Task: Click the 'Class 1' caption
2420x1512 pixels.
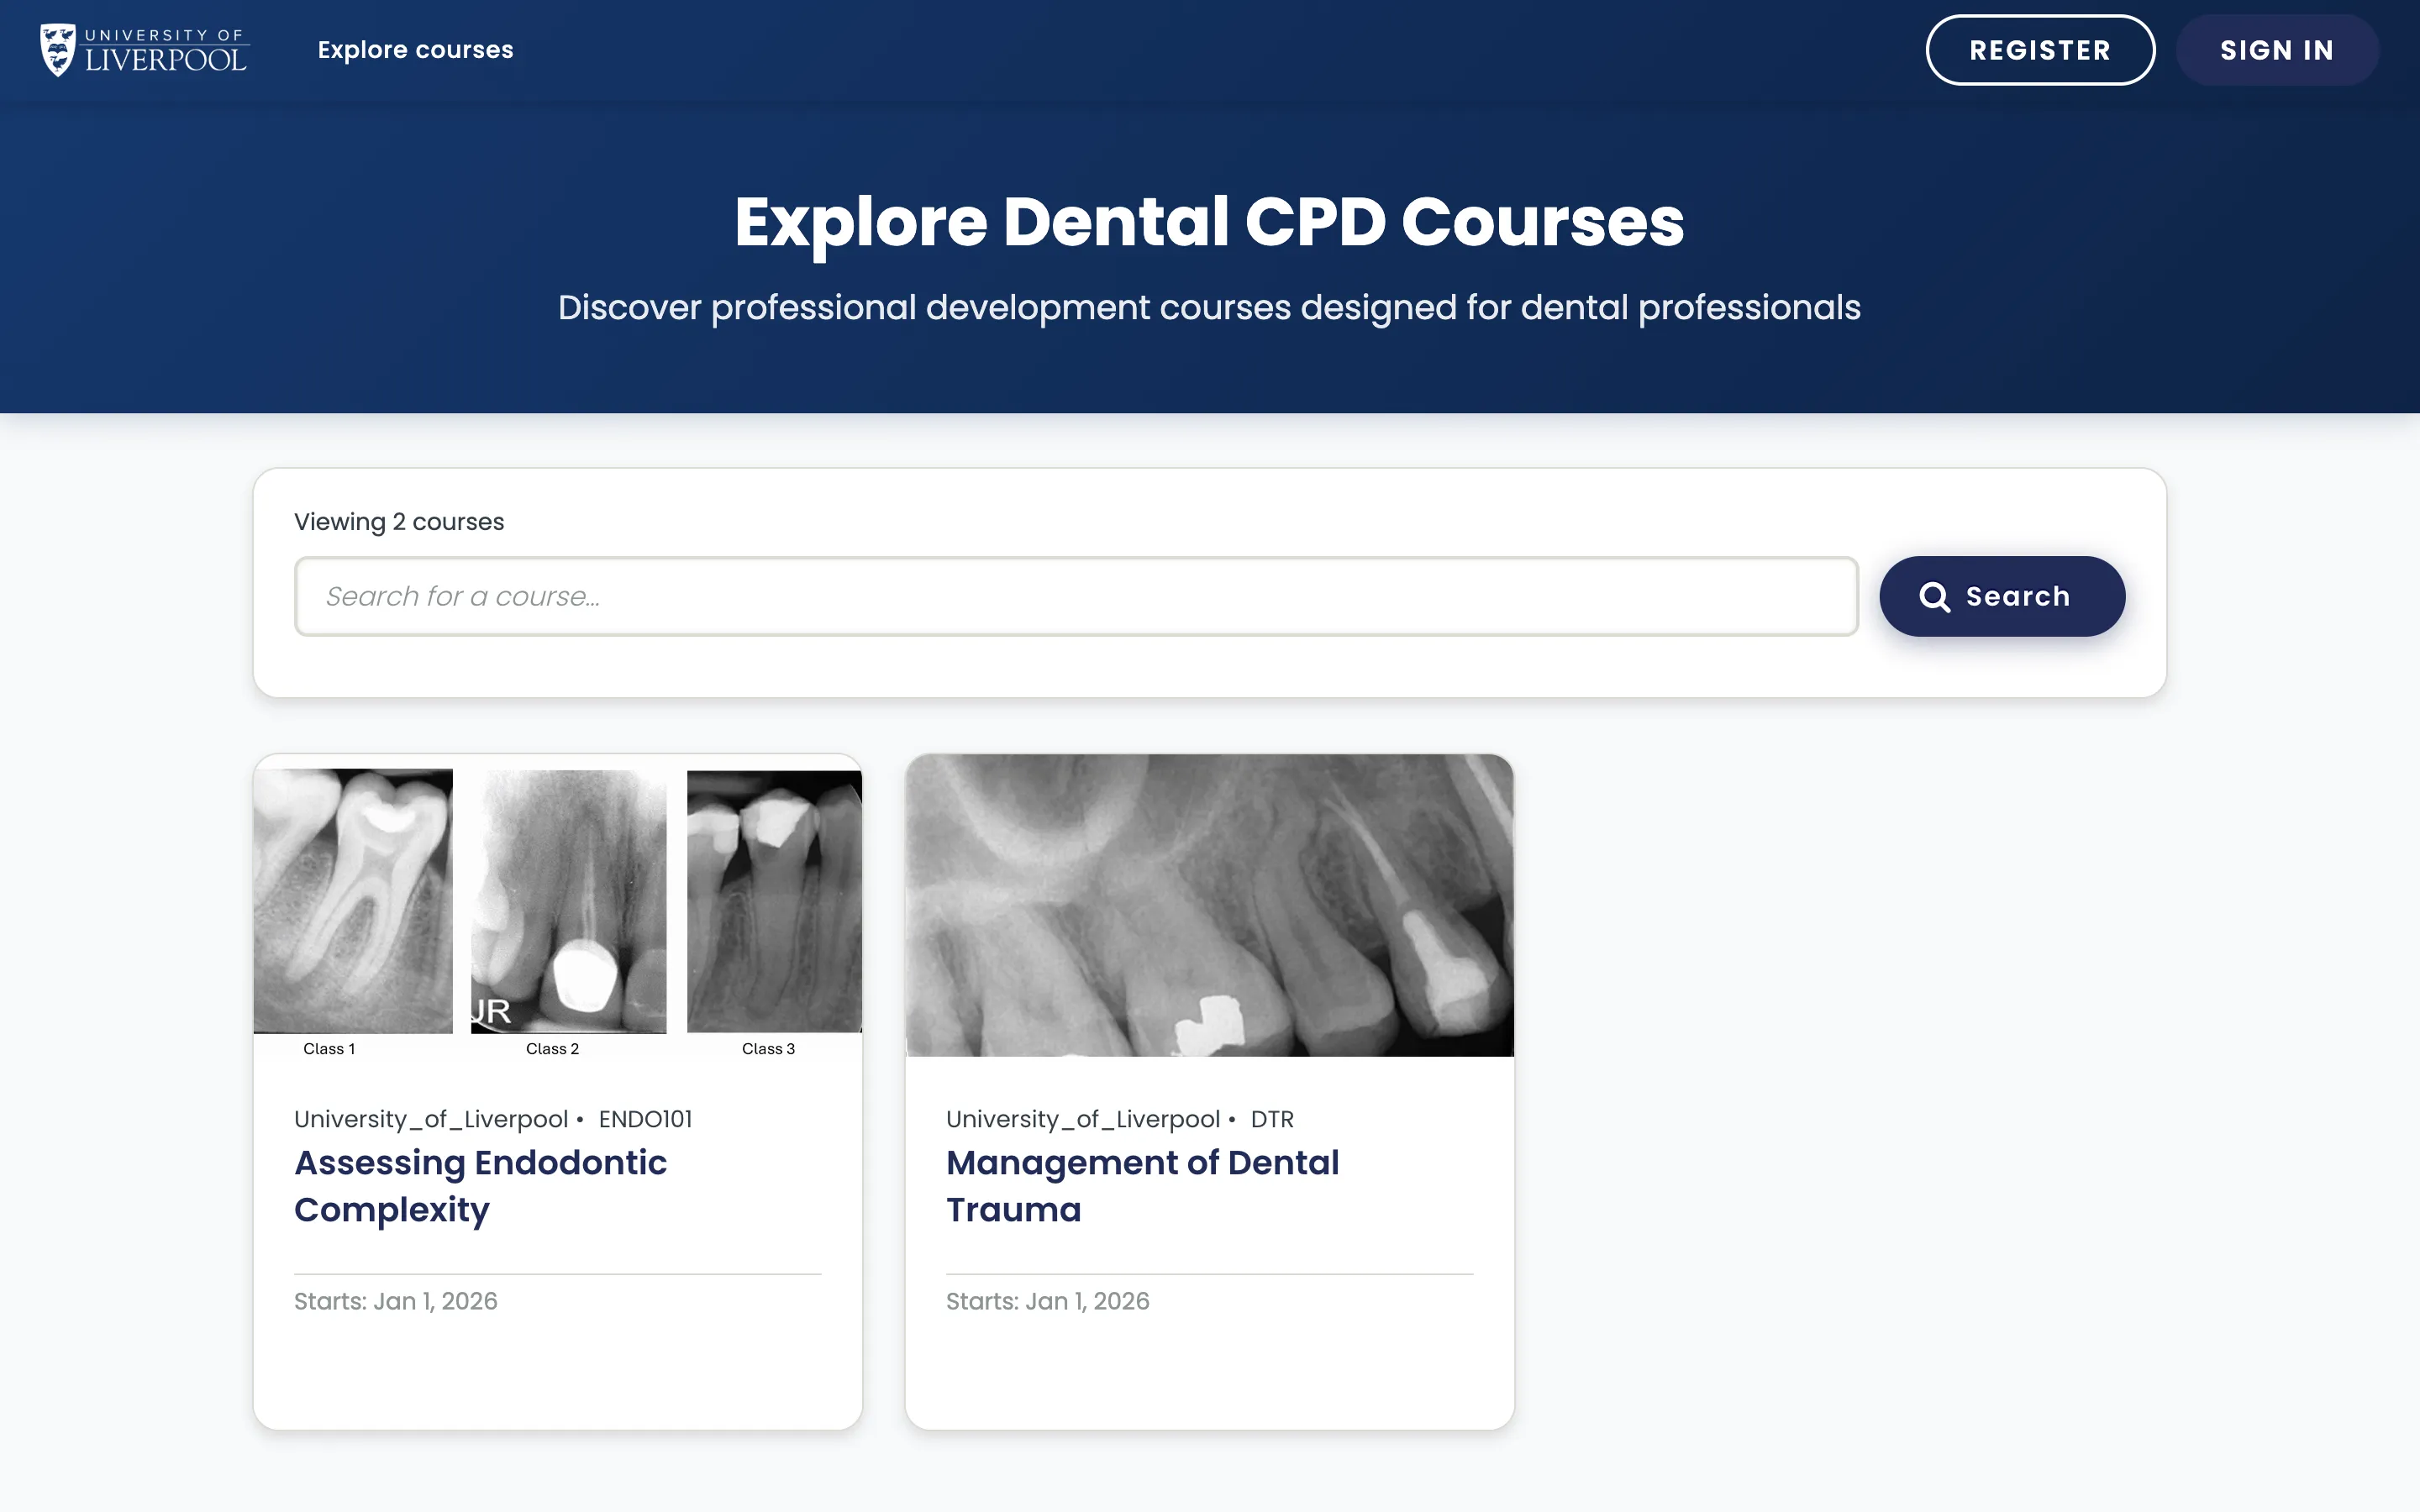Action: pos(329,1049)
